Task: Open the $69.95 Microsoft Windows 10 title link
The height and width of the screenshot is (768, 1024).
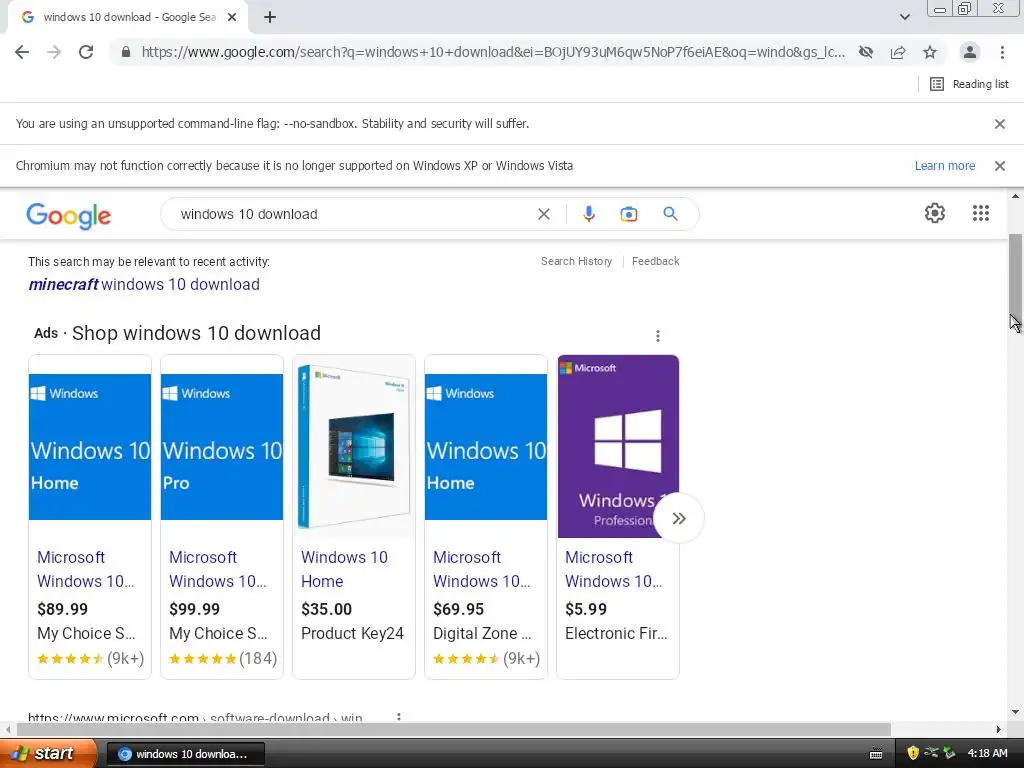Action: click(481, 569)
